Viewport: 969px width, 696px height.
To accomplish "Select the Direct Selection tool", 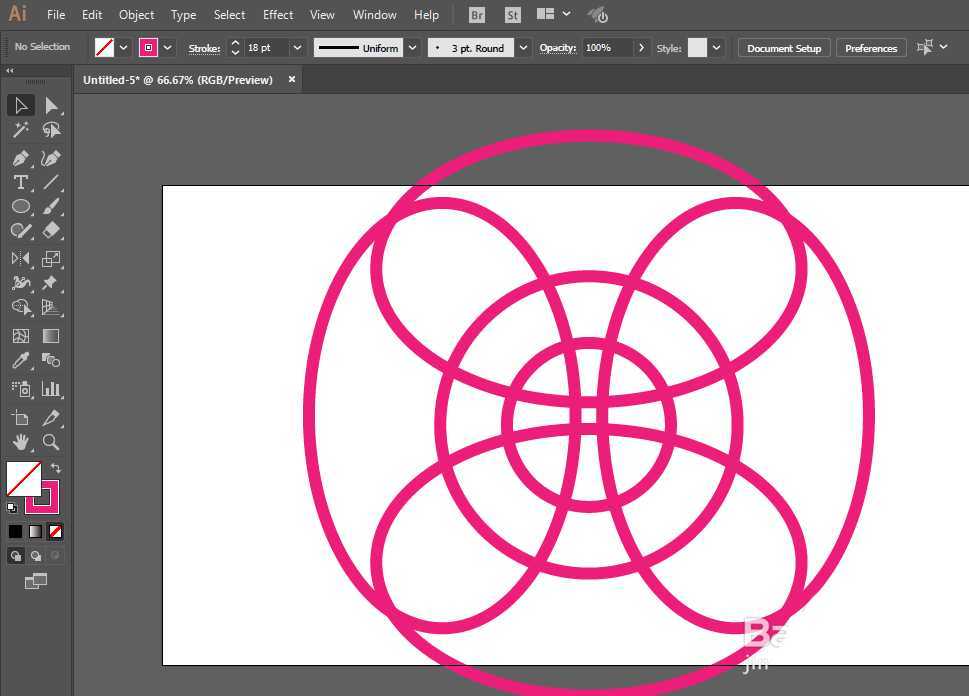I will [51, 106].
